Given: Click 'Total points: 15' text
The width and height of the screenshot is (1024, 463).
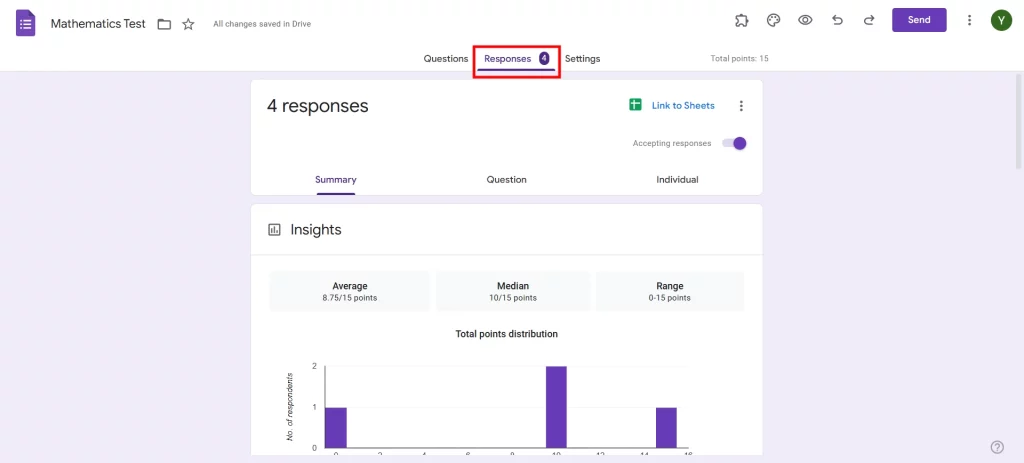Looking at the screenshot, I should point(739,59).
